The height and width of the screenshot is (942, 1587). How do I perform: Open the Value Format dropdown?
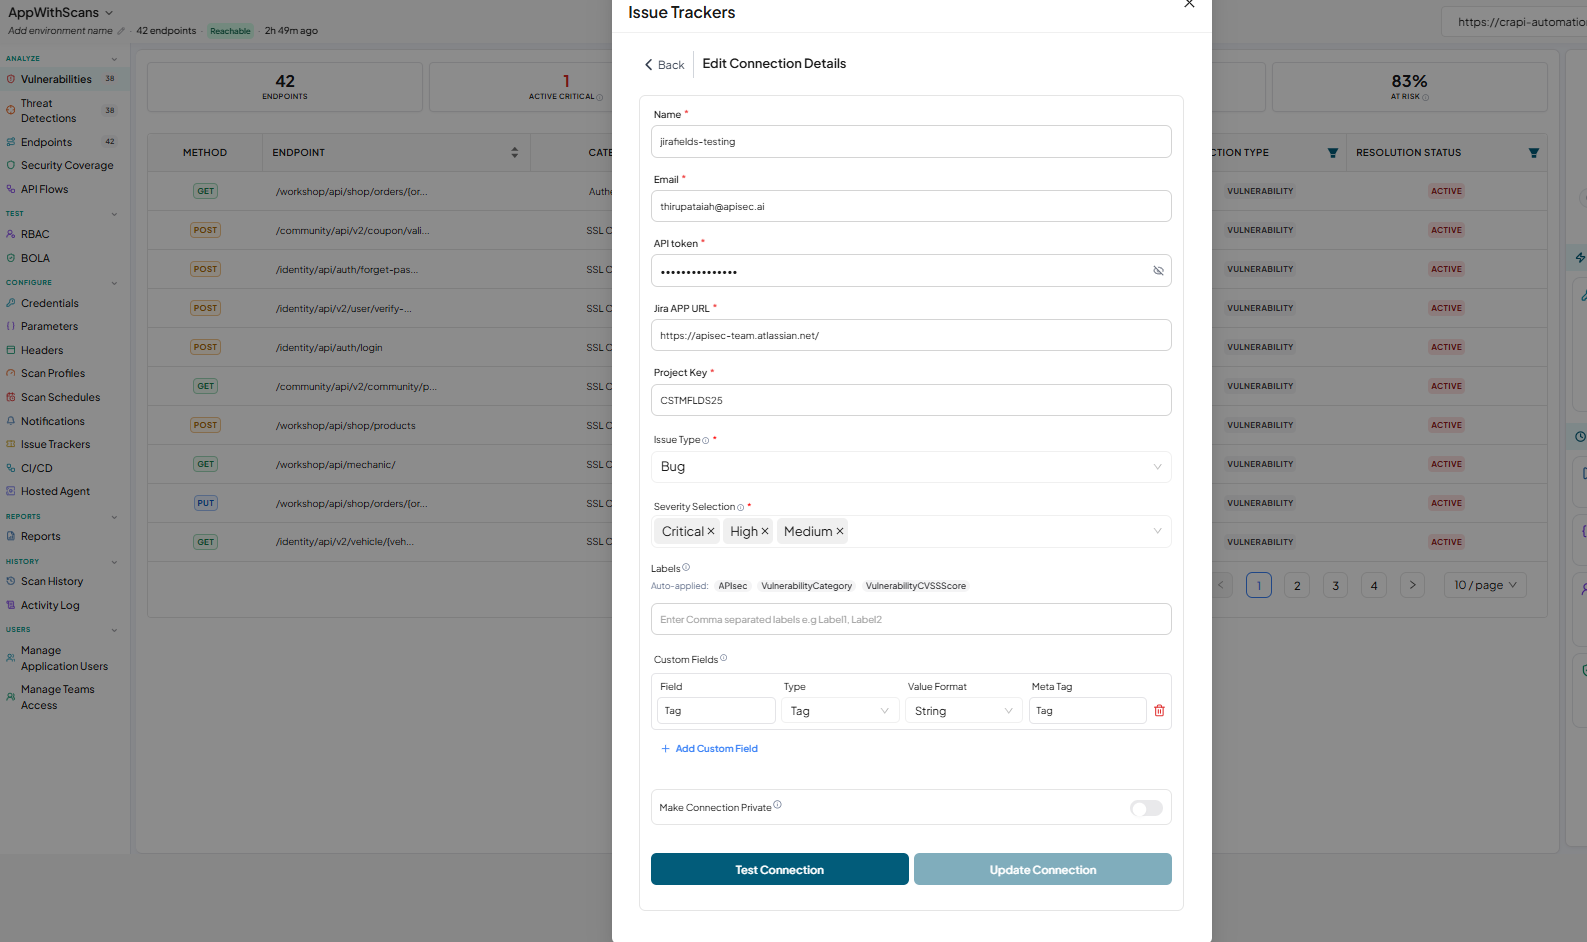964,711
